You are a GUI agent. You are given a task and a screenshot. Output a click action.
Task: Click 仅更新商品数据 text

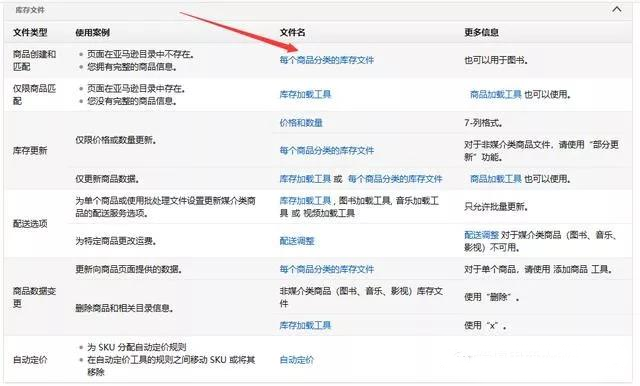tap(108, 179)
